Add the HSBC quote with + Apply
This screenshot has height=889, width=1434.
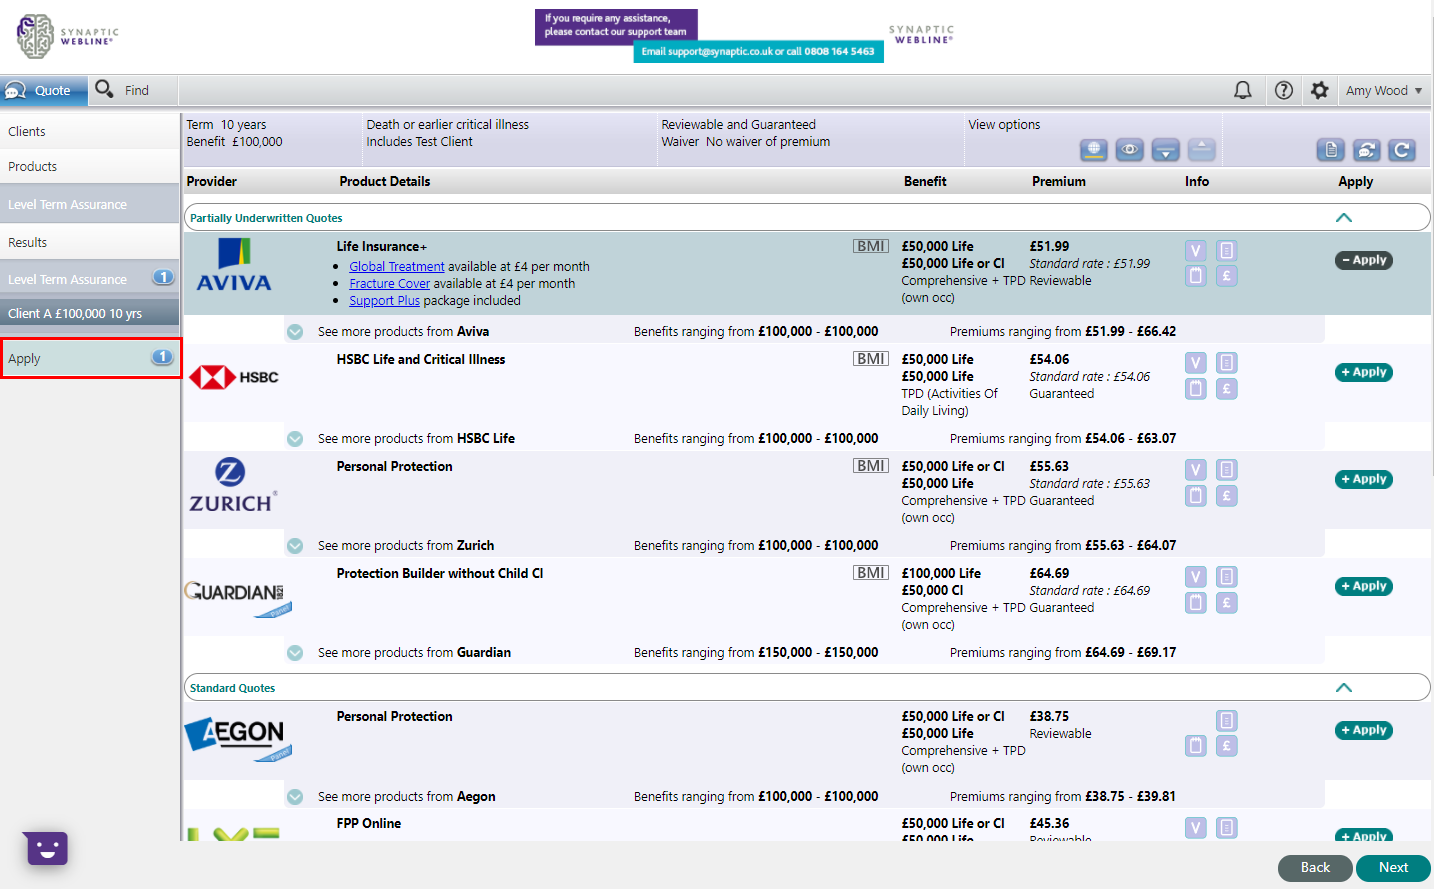[x=1364, y=372]
